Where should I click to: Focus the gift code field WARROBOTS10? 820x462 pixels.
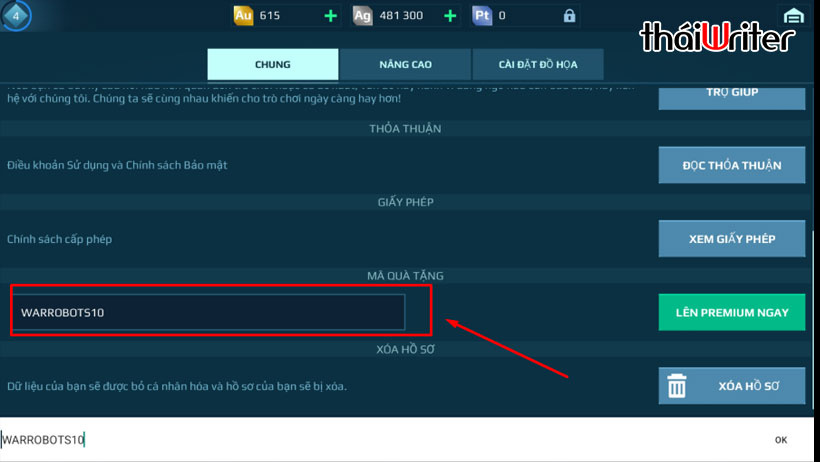tap(209, 312)
